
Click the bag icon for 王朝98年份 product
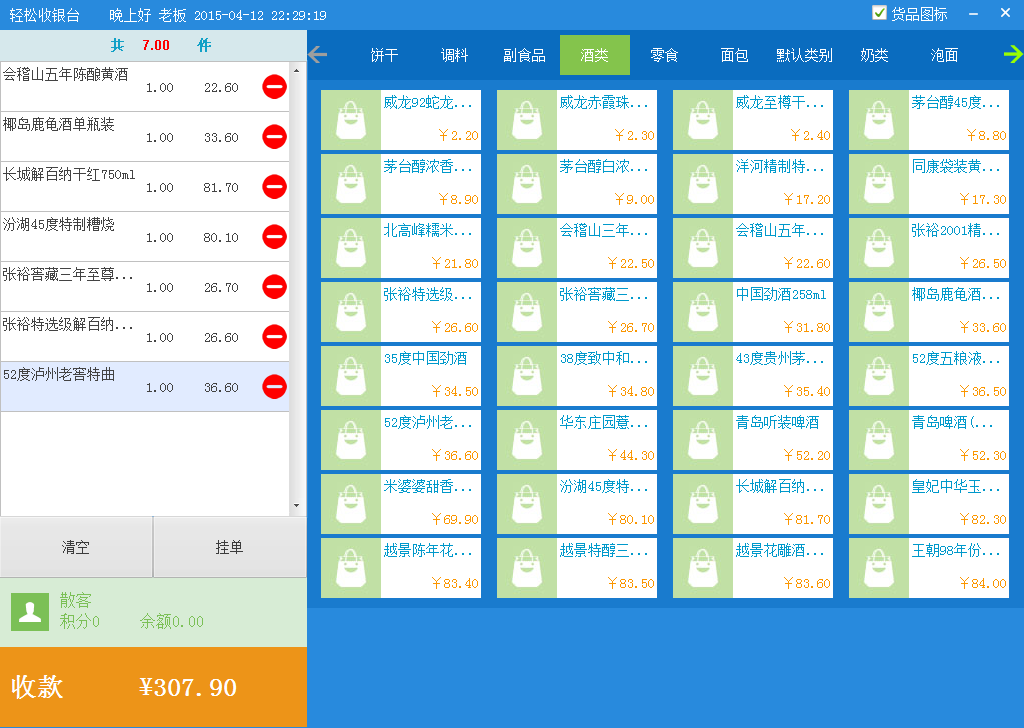(x=878, y=568)
